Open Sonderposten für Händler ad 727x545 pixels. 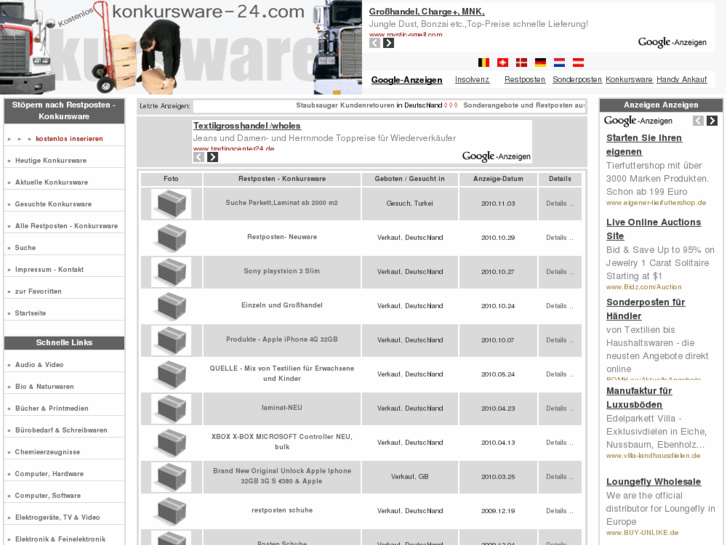(x=645, y=309)
